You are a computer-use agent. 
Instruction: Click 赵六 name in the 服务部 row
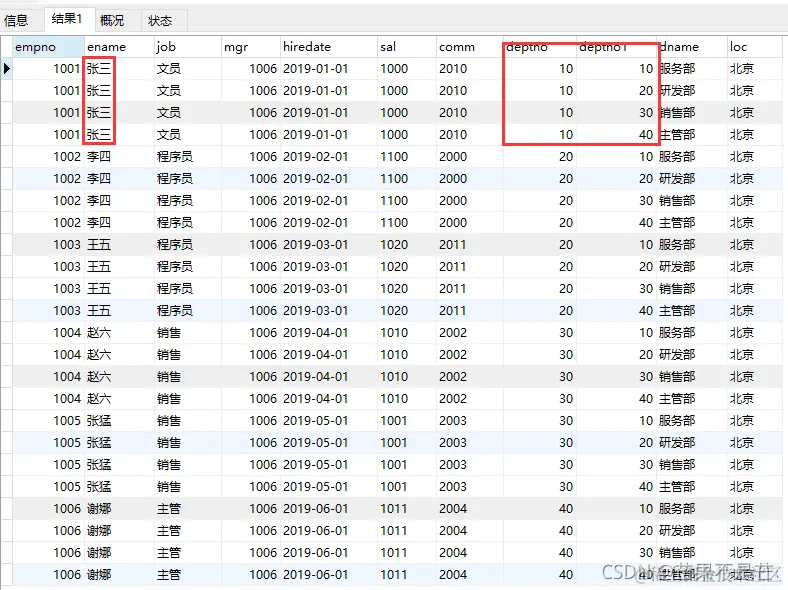[98, 333]
